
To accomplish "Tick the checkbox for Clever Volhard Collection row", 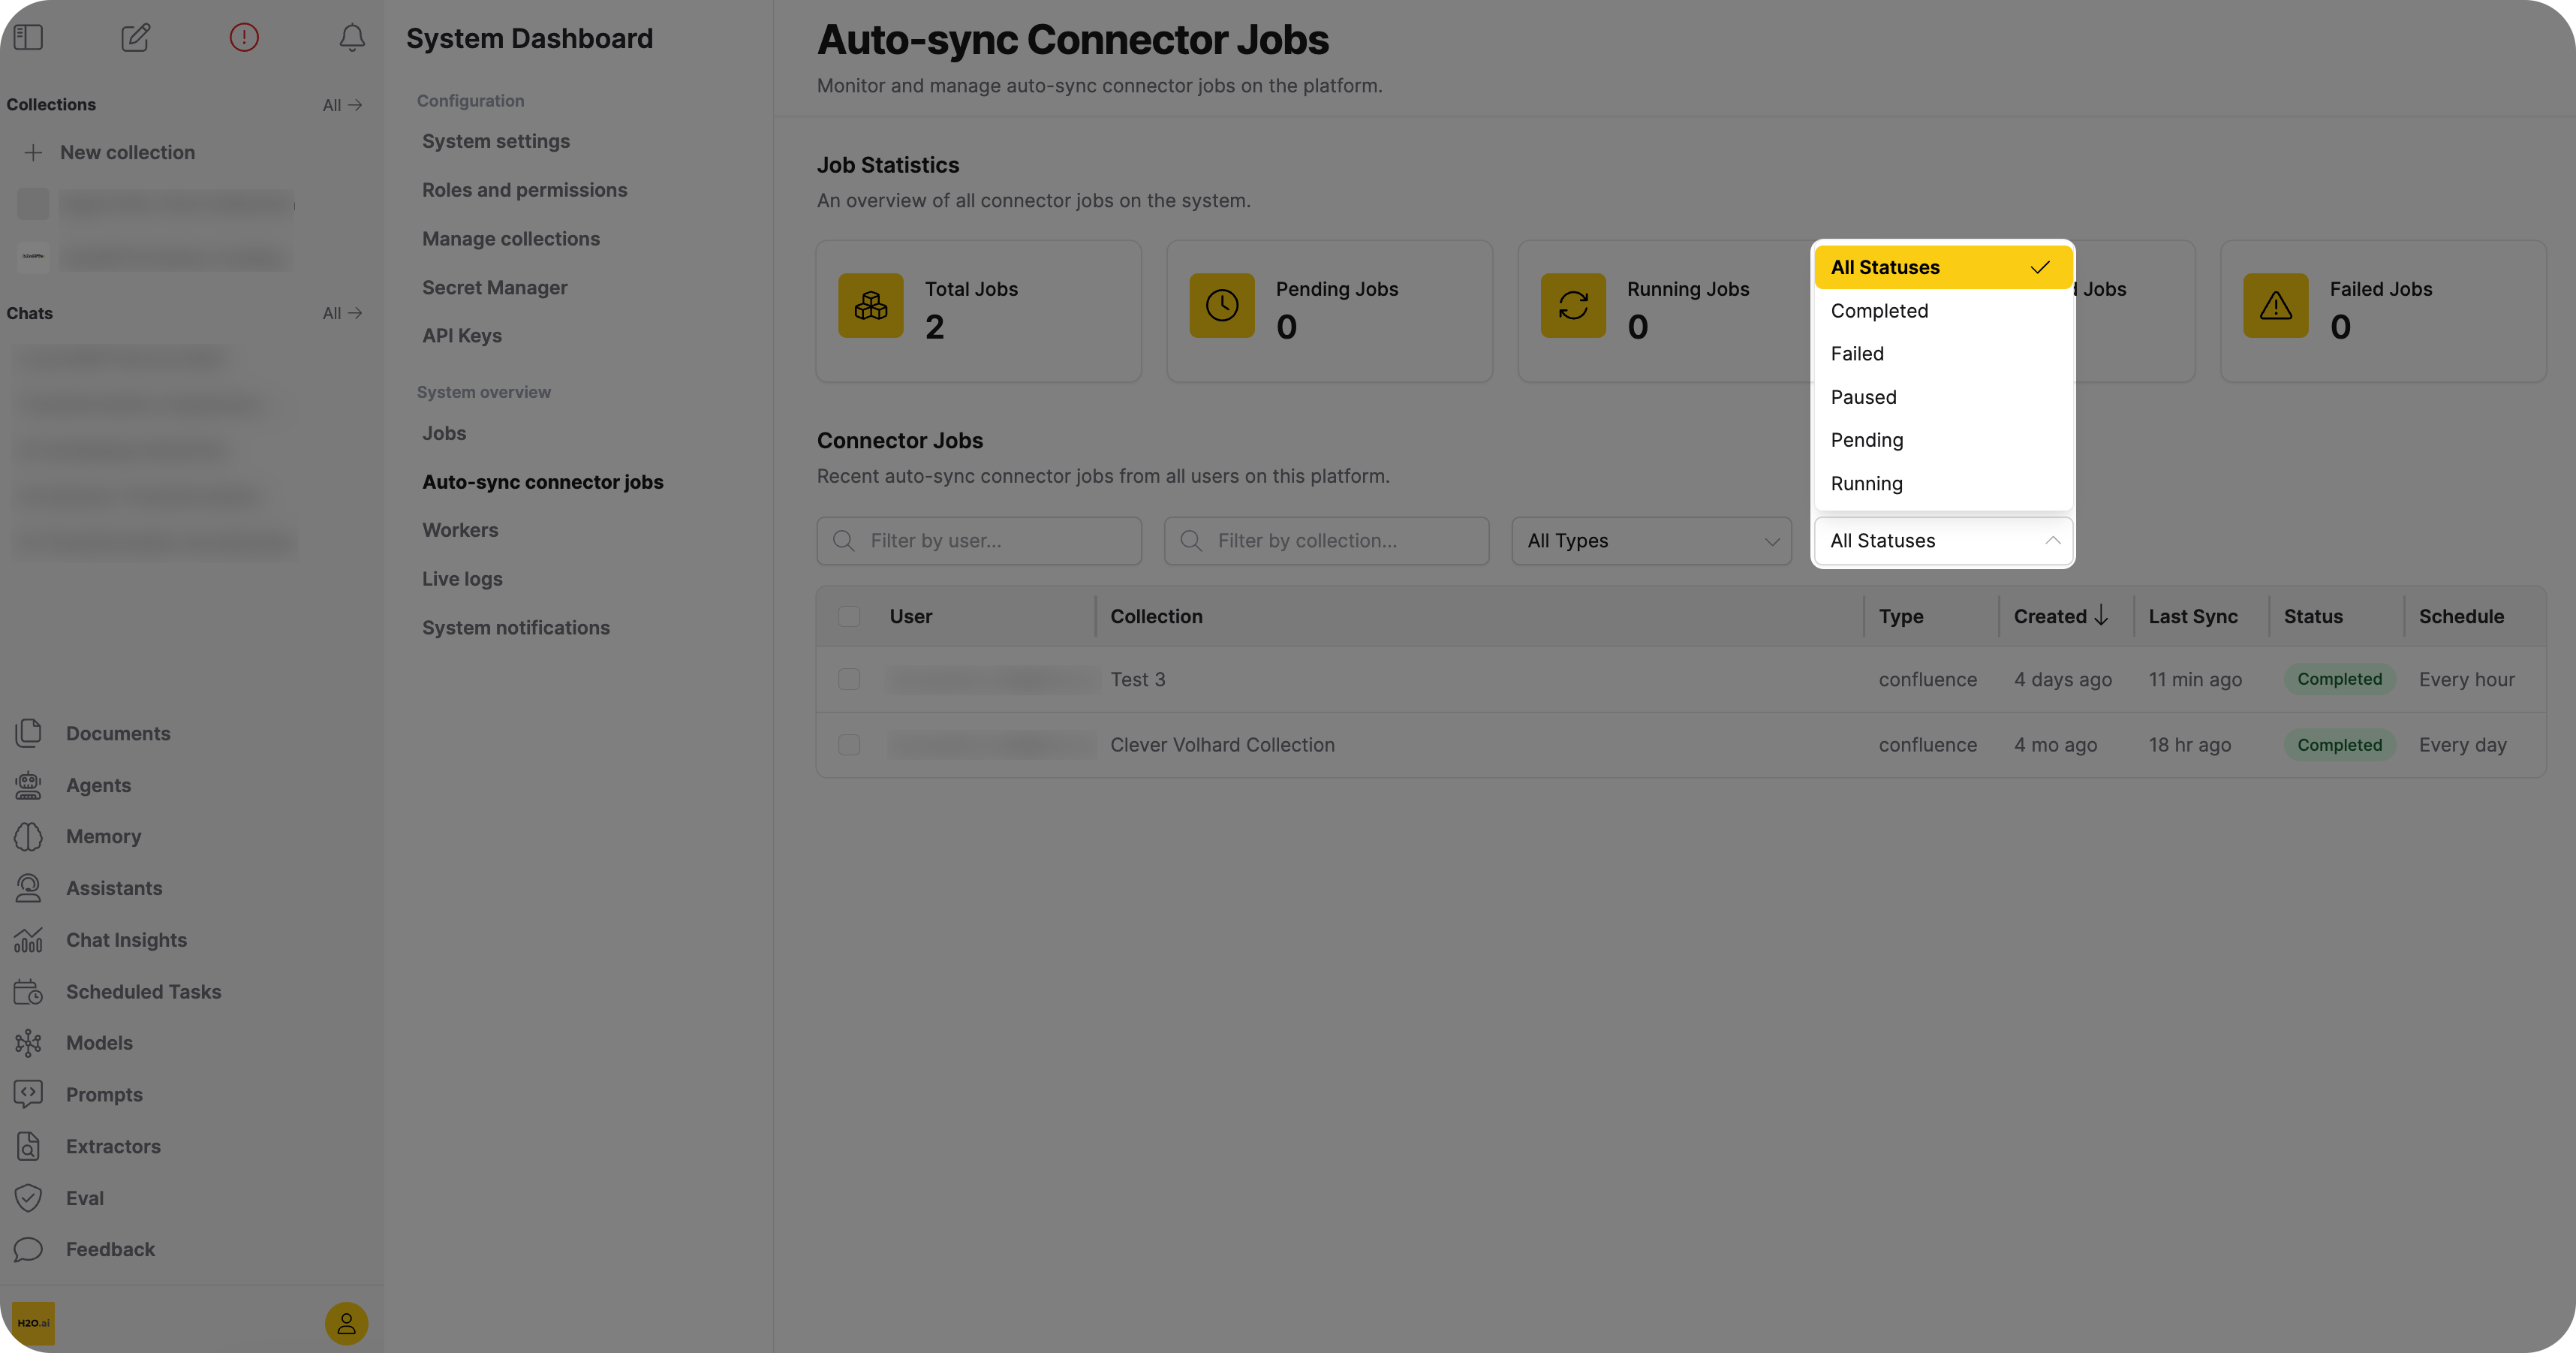I will (x=849, y=745).
